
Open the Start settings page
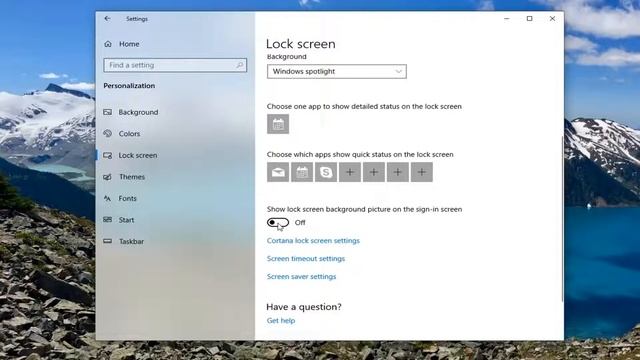(x=126, y=220)
